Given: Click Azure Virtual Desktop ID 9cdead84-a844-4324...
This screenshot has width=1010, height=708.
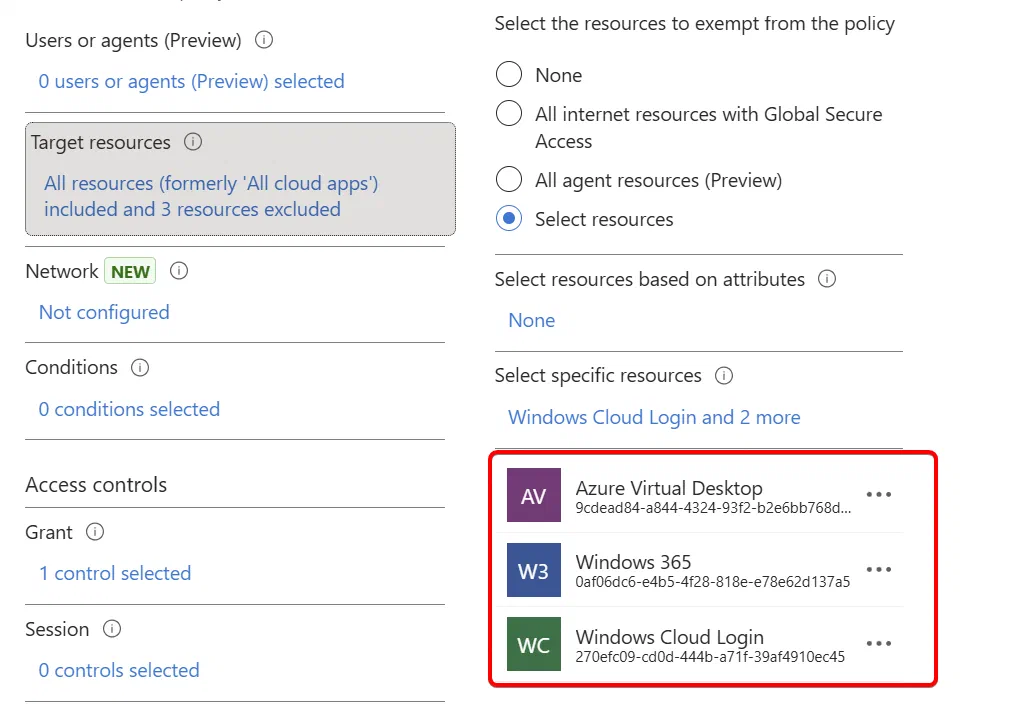Looking at the screenshot, I should tap(713, 508).
